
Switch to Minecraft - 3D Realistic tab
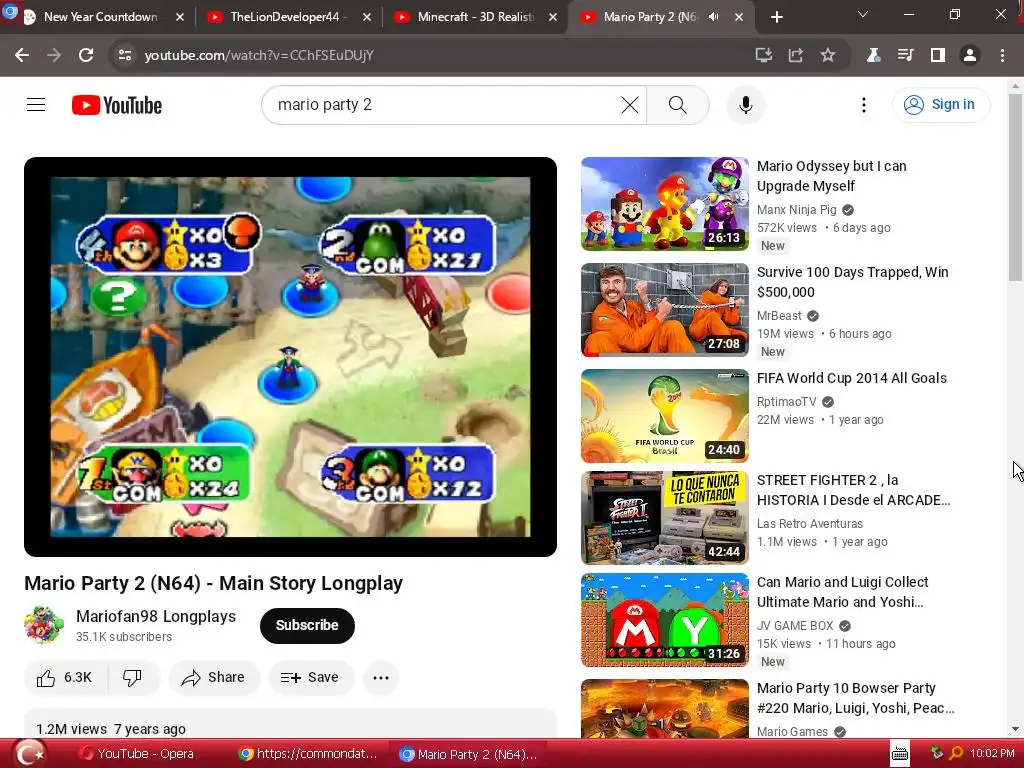point(474,17)
